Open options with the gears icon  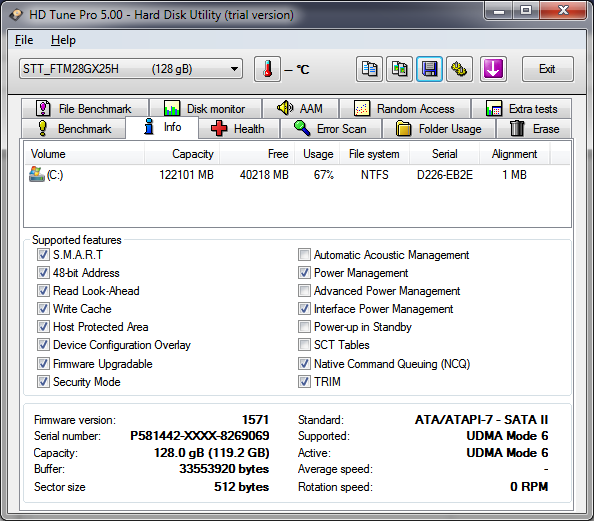point(459,69)
